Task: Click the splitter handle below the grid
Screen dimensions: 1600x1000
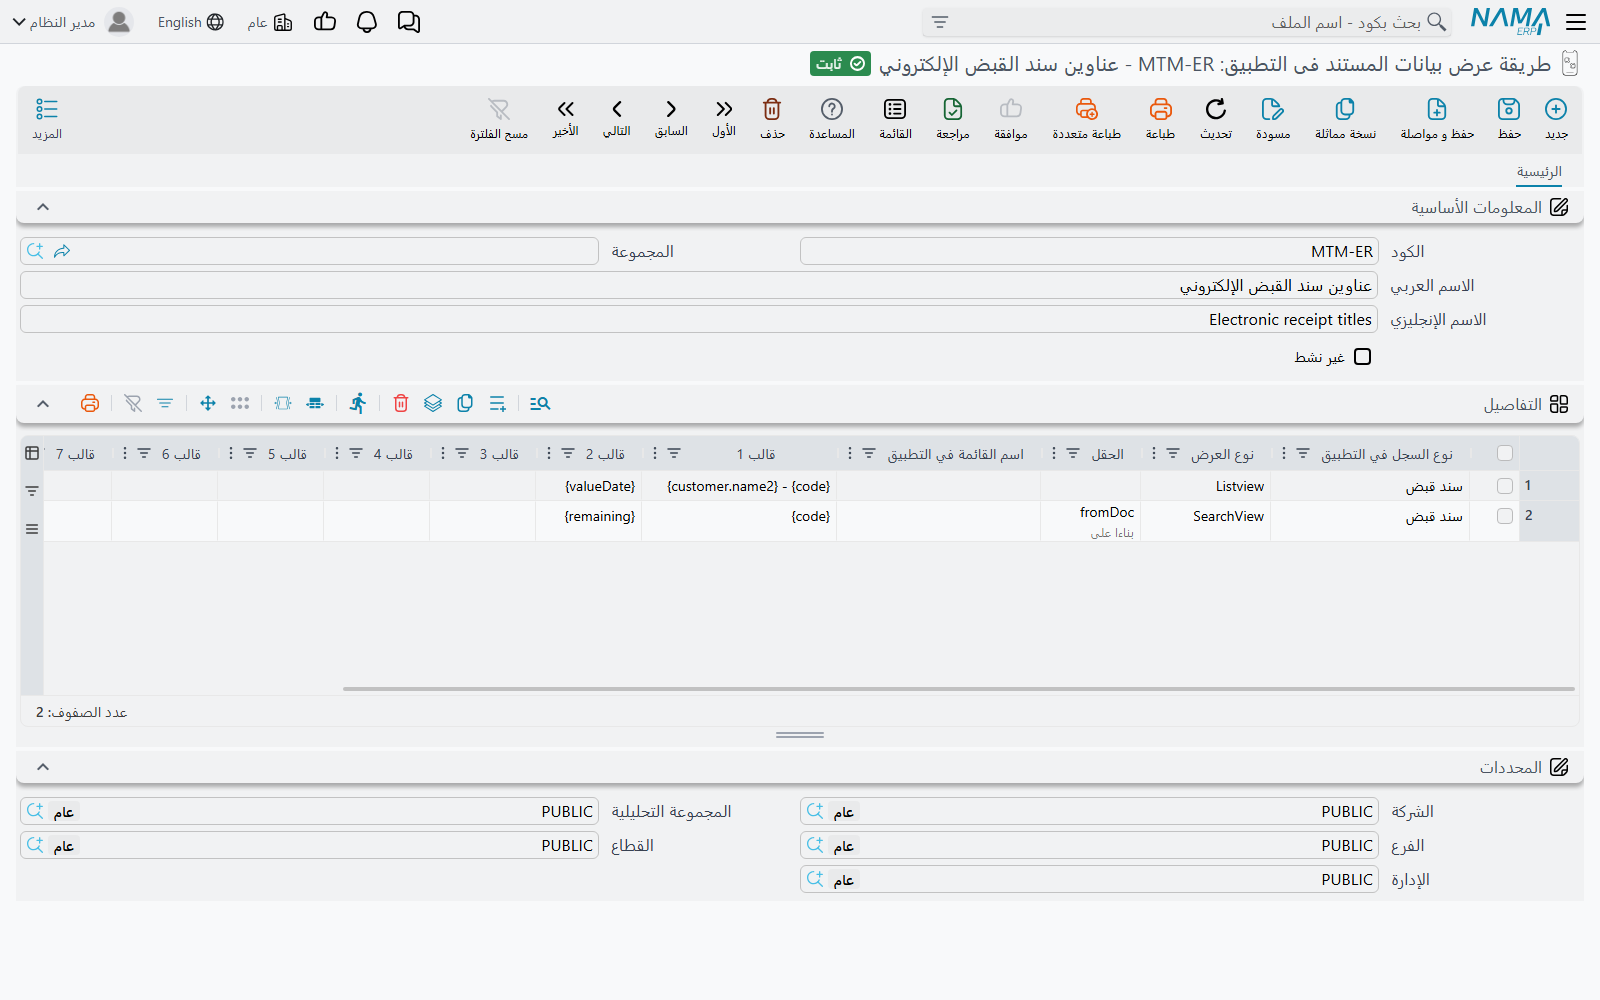Action: point(800,735)
